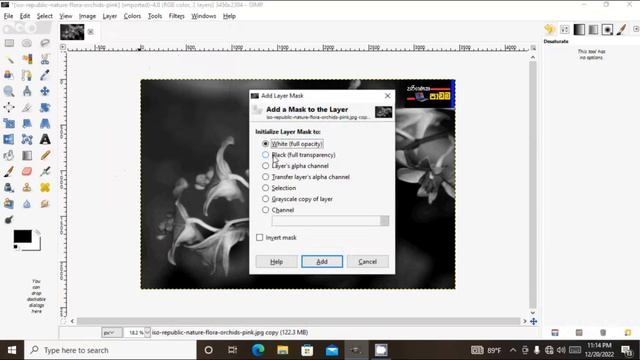Screen dimensions: 640x360
Task: Open the right dock tab configuration menu
Action: pos(636,29)
